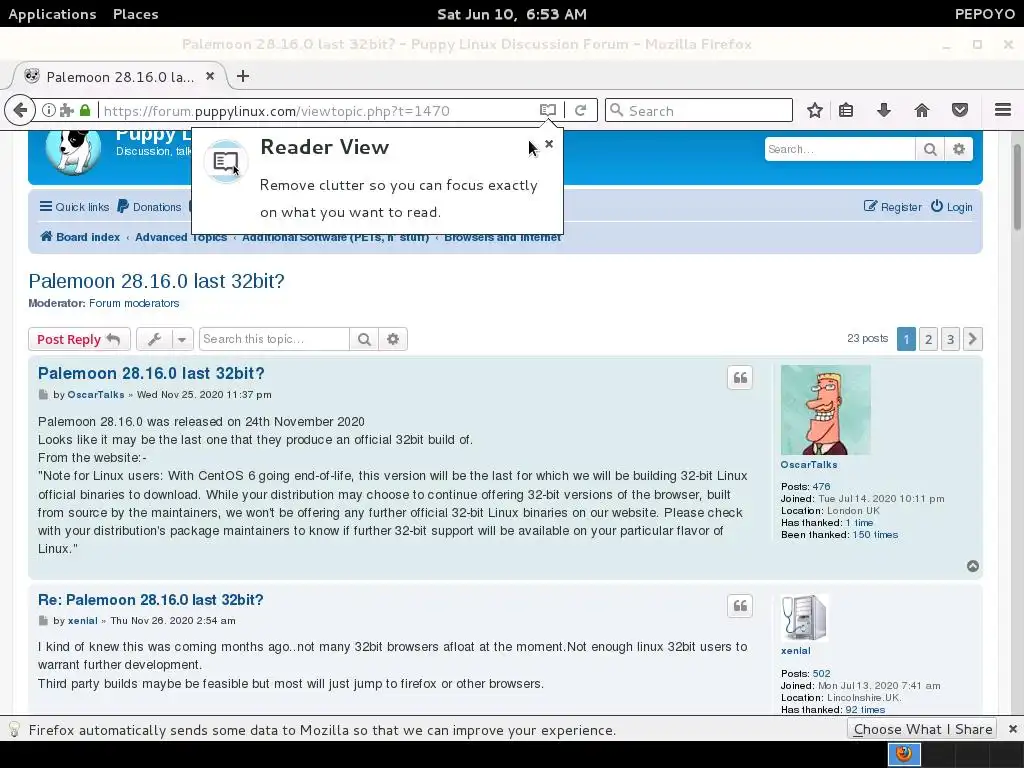Click OscarTalks avatar image
1024x768 pixels.
click(x=825, y=409)
